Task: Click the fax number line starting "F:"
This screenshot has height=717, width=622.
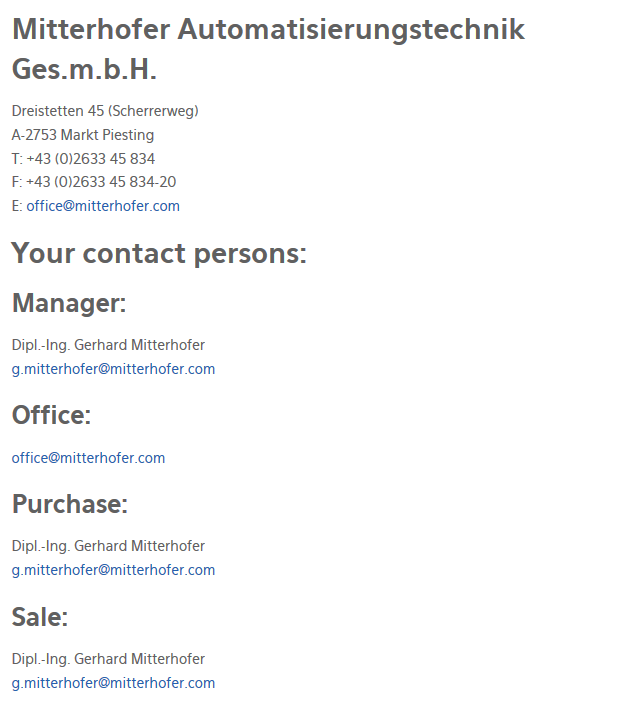Action: click(94, 182)
